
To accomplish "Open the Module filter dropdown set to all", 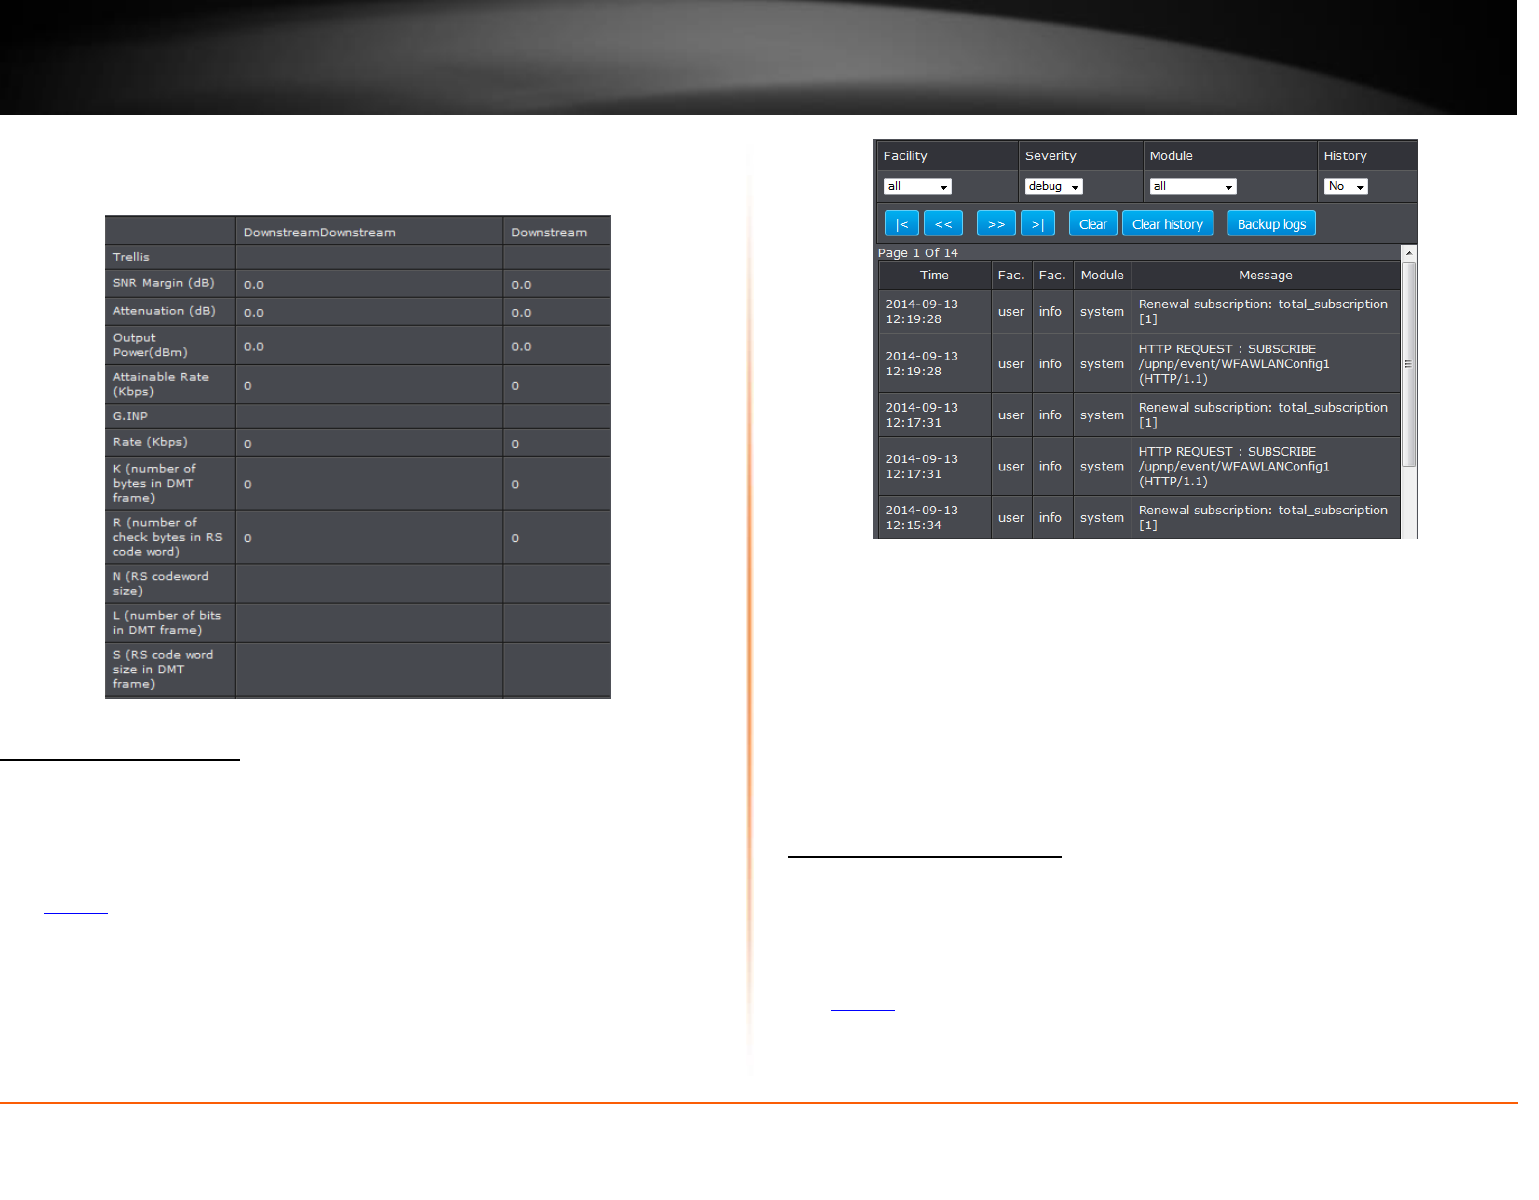I will pos(1193,186).
